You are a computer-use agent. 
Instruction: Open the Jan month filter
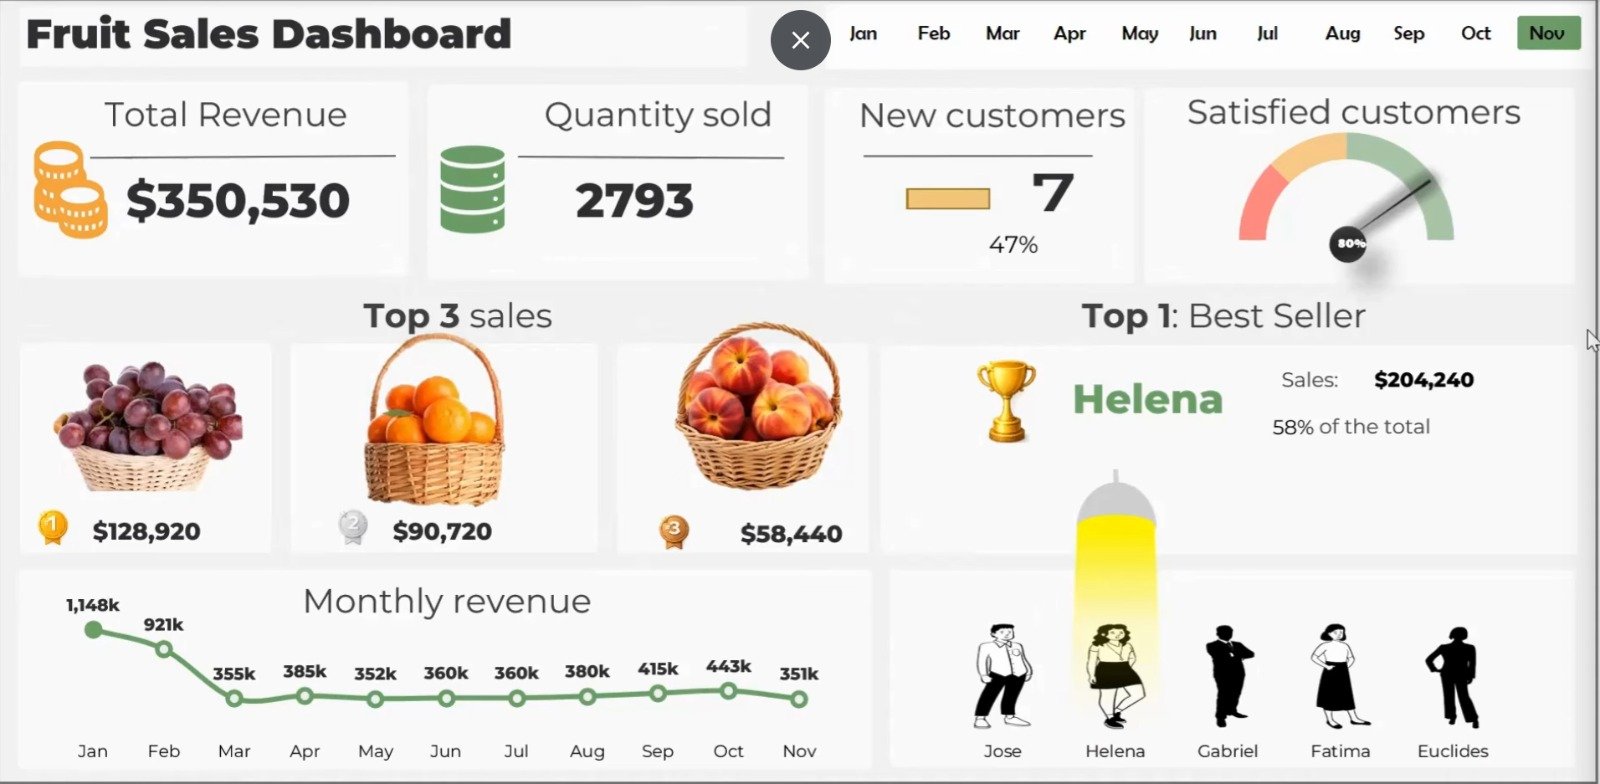click(x=863, y=32)
